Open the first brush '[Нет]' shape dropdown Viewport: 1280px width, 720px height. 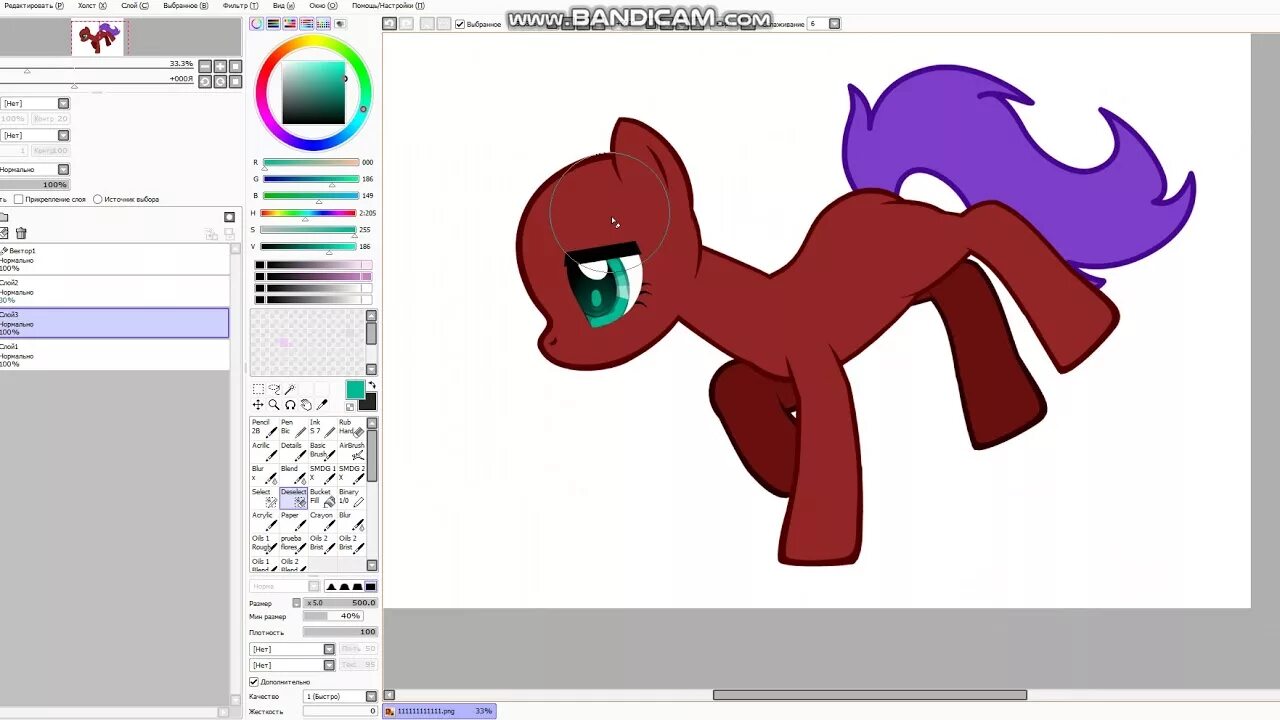(329, 649)
